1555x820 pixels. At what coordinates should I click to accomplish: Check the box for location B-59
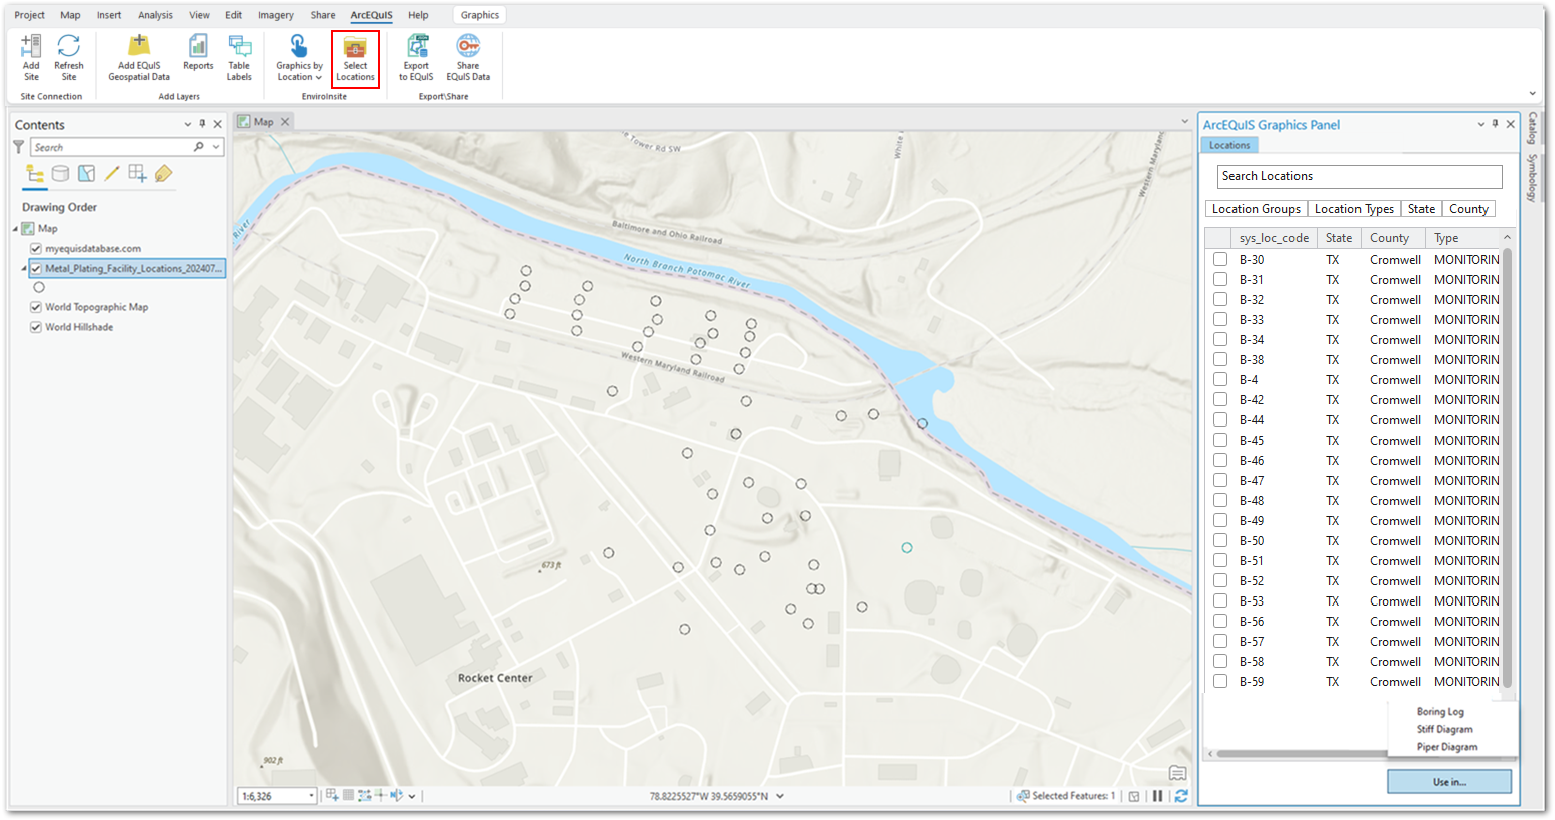[1220, 681]
